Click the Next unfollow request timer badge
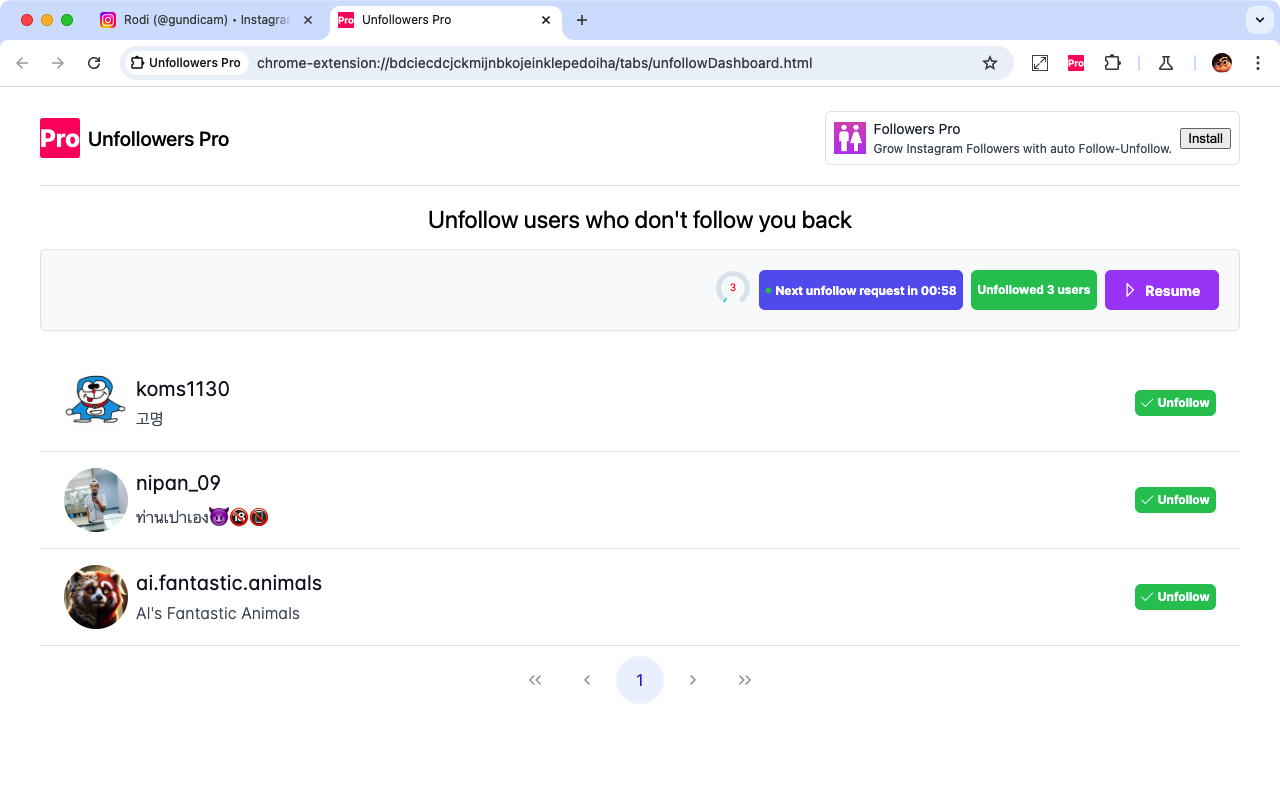Screen dimensions: 1280x800 861,290
